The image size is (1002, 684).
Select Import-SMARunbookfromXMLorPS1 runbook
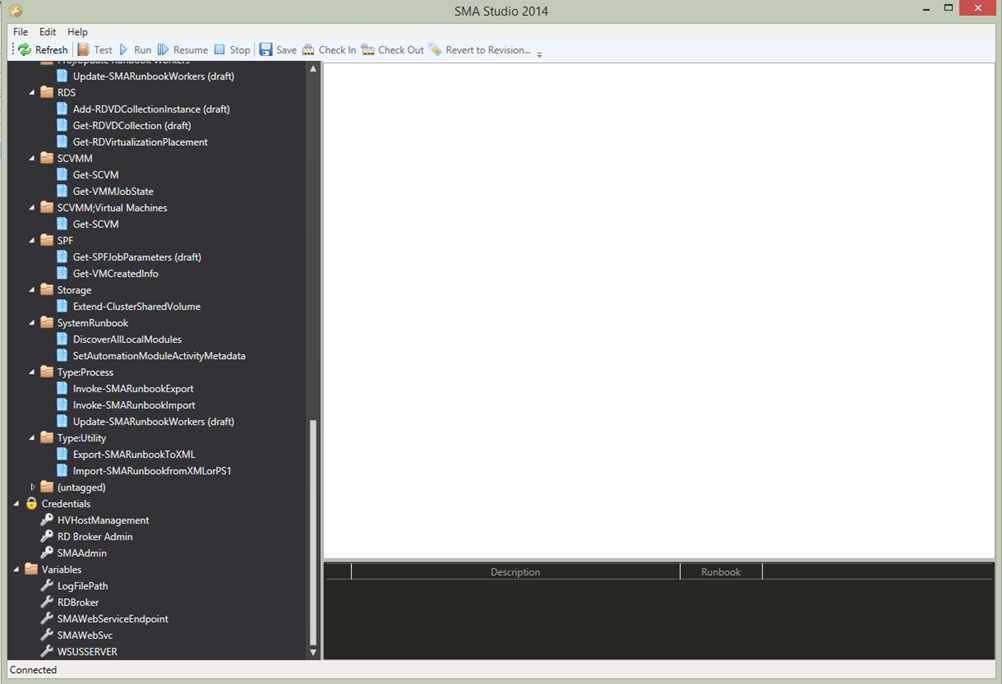pos(152,471)
